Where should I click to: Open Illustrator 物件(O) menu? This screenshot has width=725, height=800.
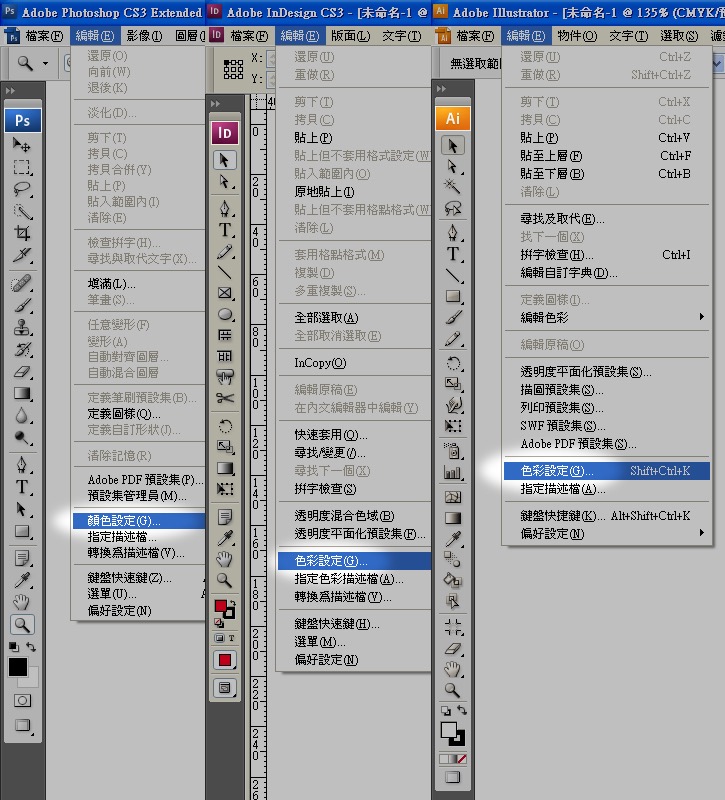577,36
